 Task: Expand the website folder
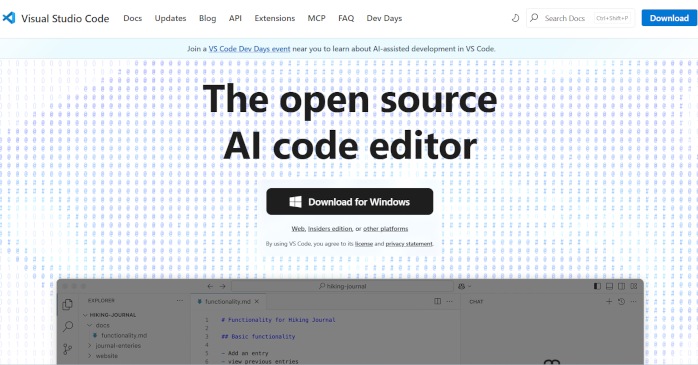pos(103,356)
